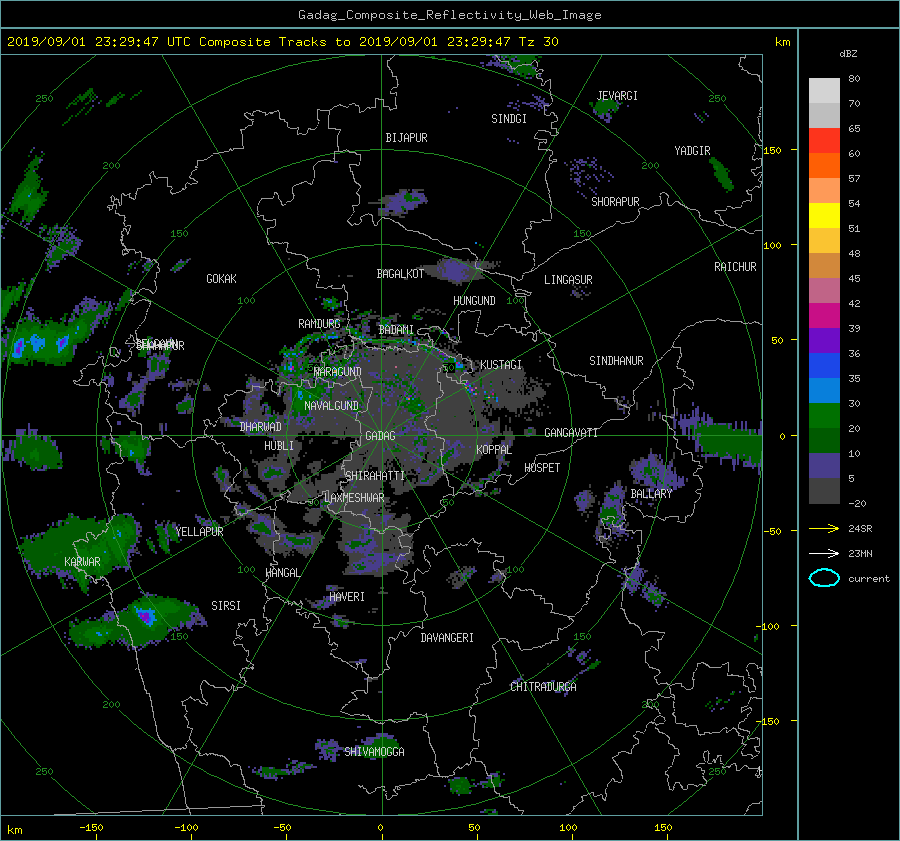
Task: Select the magenta 39 dBZ color swatch
Action: (x=824, y=316)
